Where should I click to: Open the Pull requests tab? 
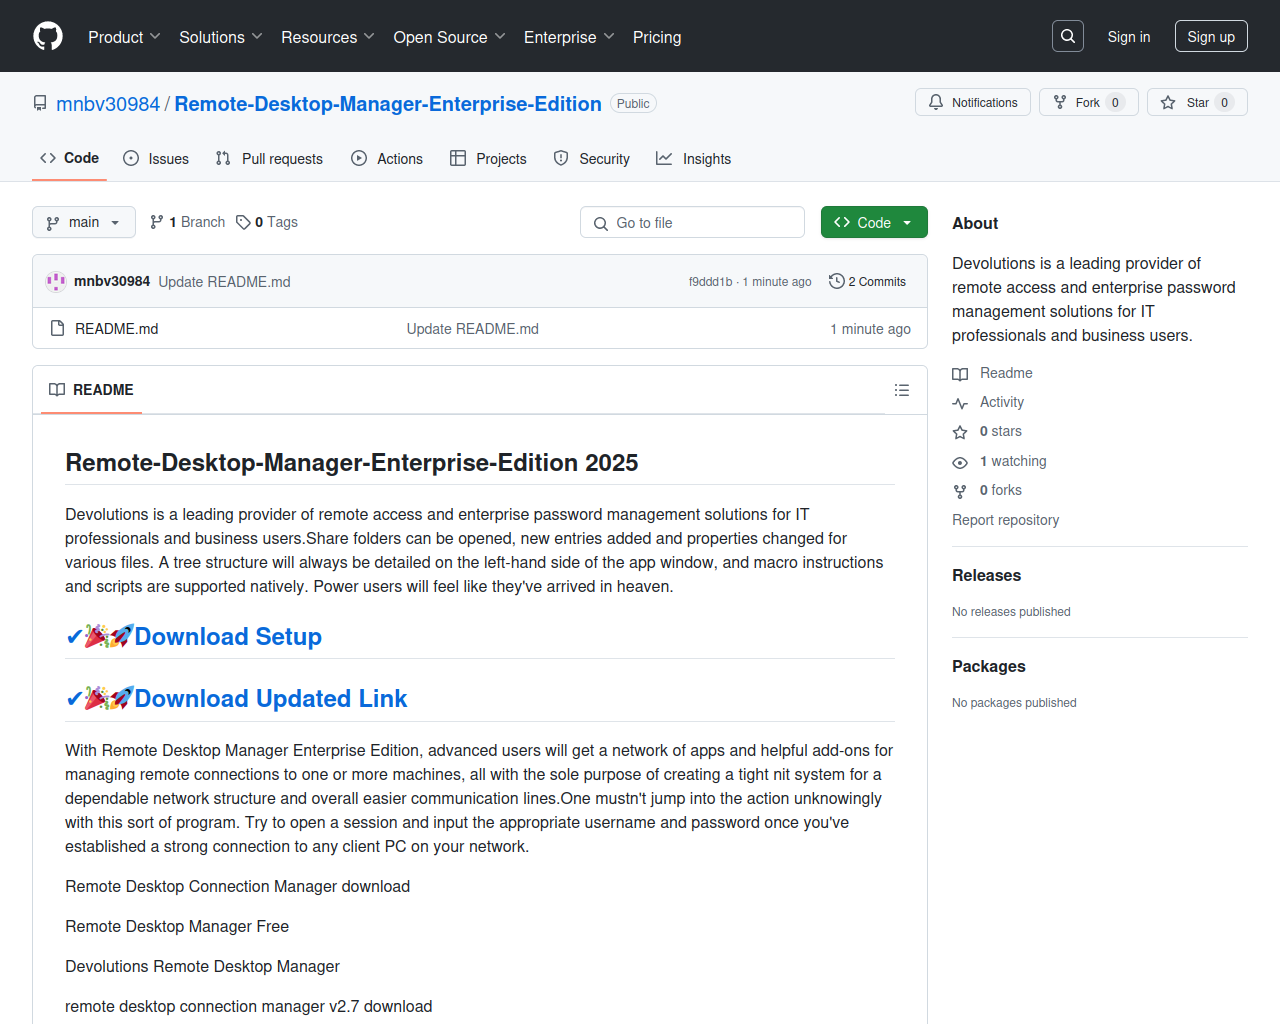point(269,158)
